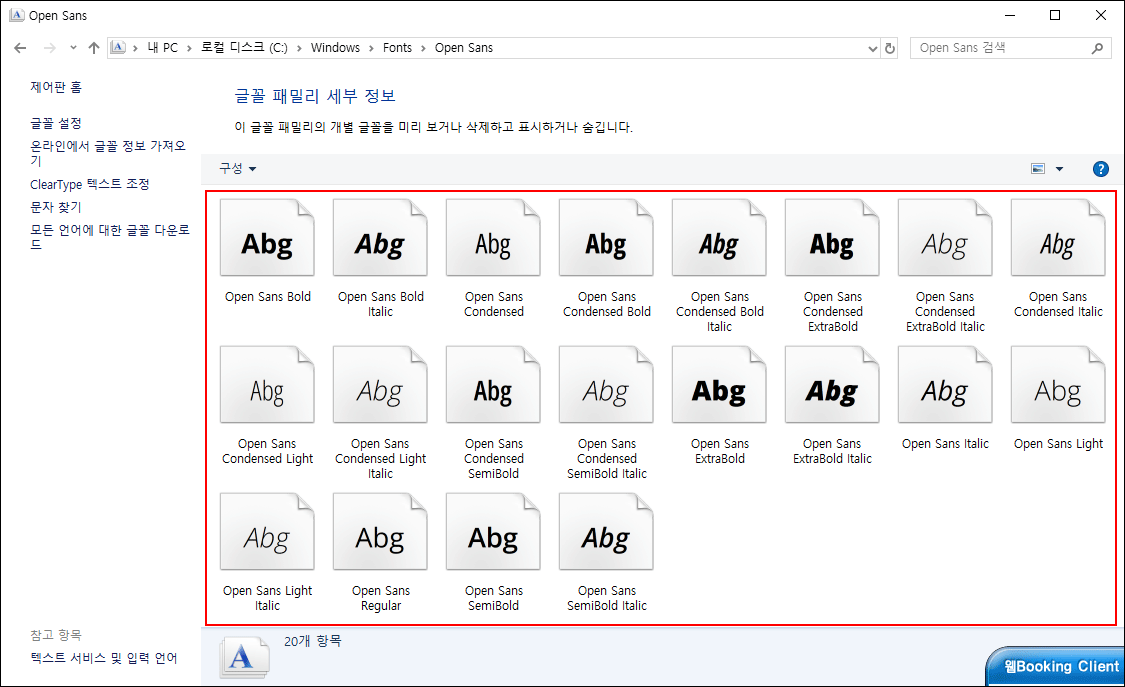Expand chevron after 내 PC in path
The width and height of the screenshot is (1125, 687).
[x=189, y=48]
